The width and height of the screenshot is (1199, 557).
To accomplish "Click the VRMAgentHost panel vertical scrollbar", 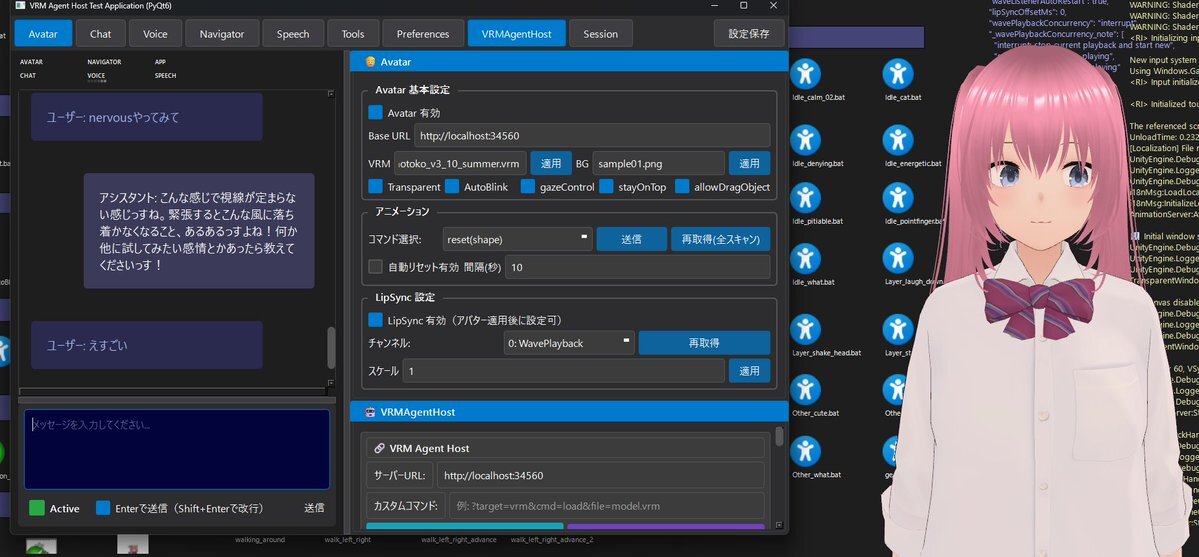I will click(x=779, y=436).
